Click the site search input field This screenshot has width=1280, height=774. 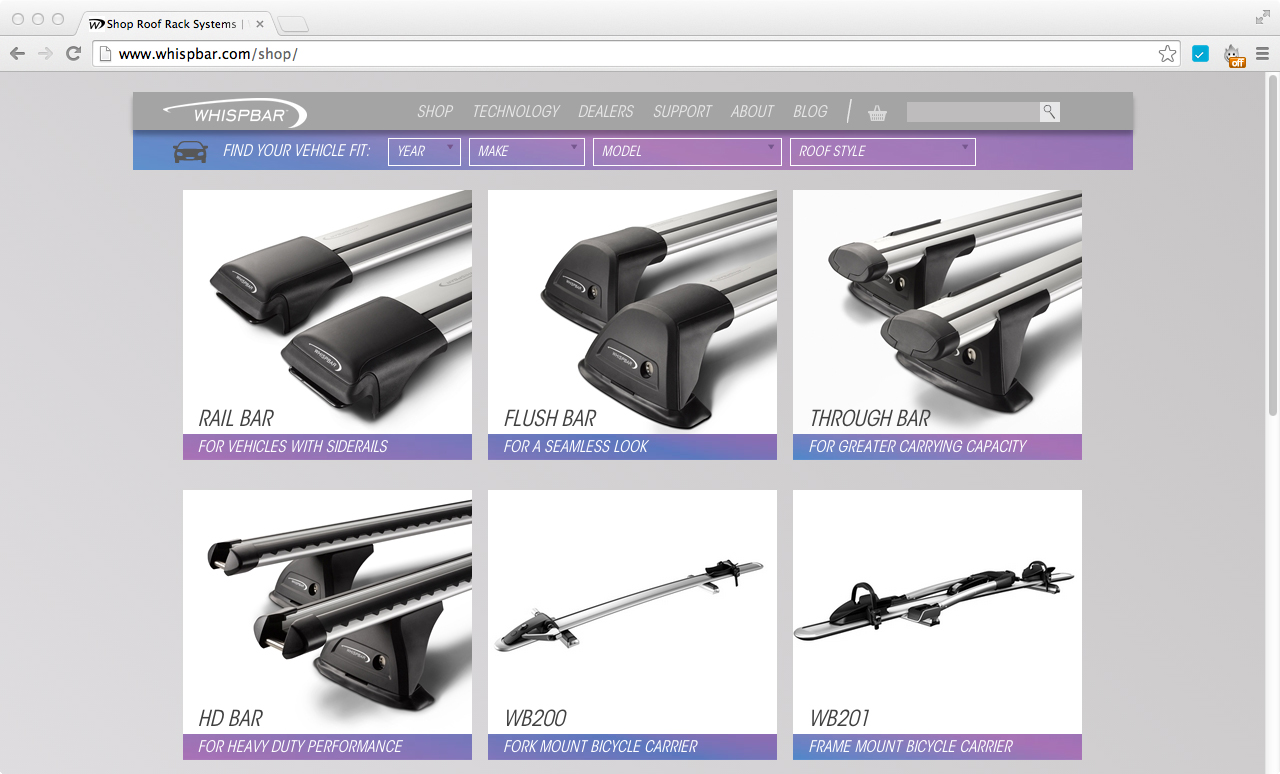tap(972, 112)
